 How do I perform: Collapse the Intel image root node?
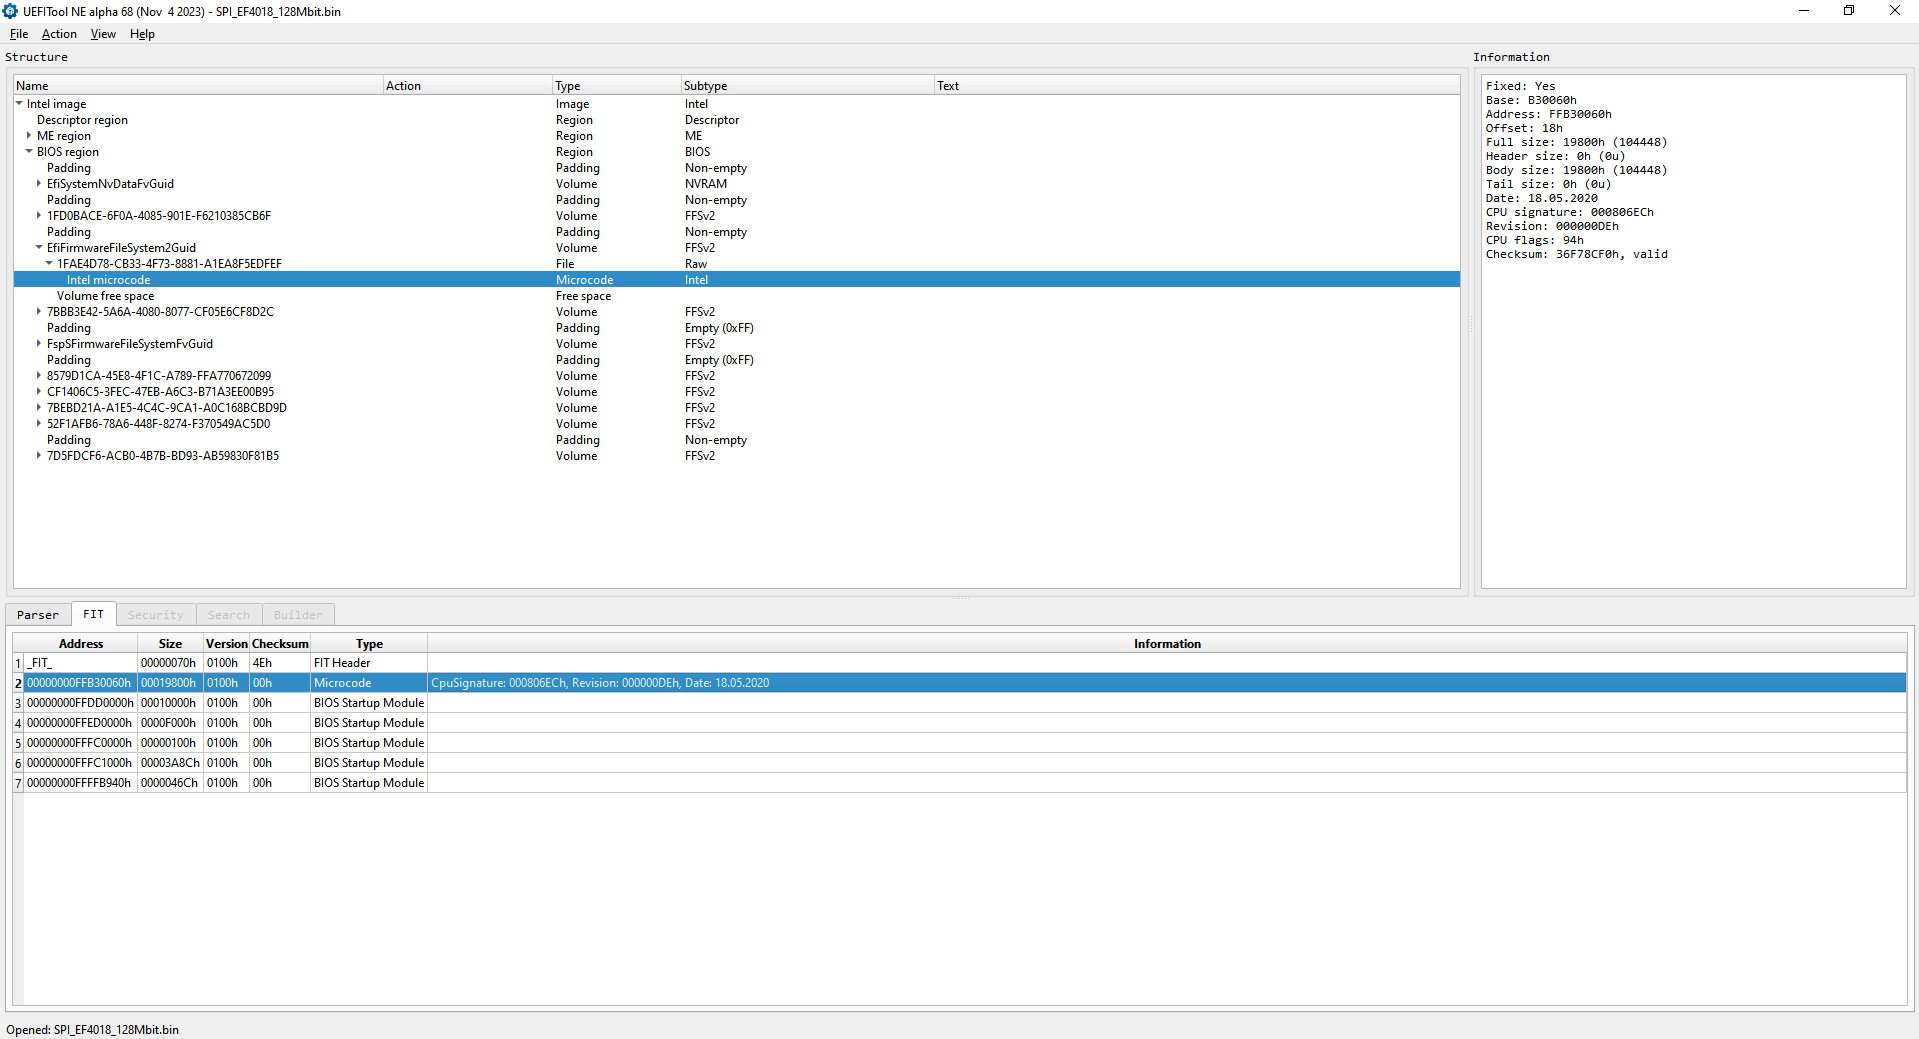tap(19, 104)
